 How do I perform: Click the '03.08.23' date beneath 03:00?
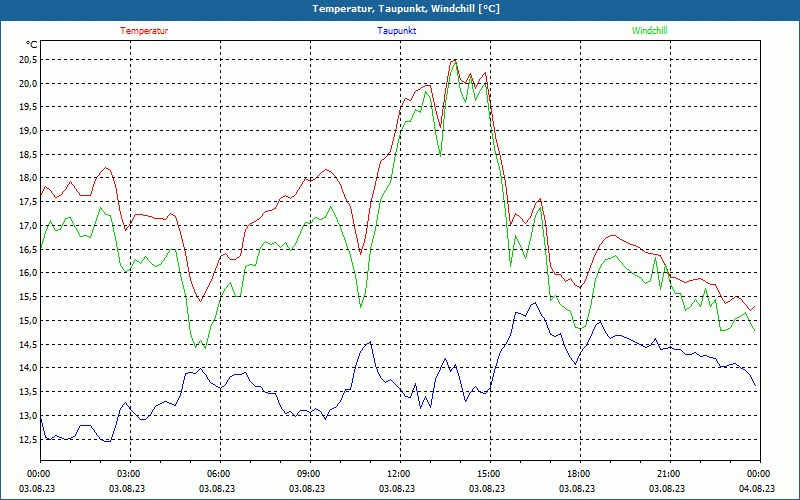click(127, 488)
